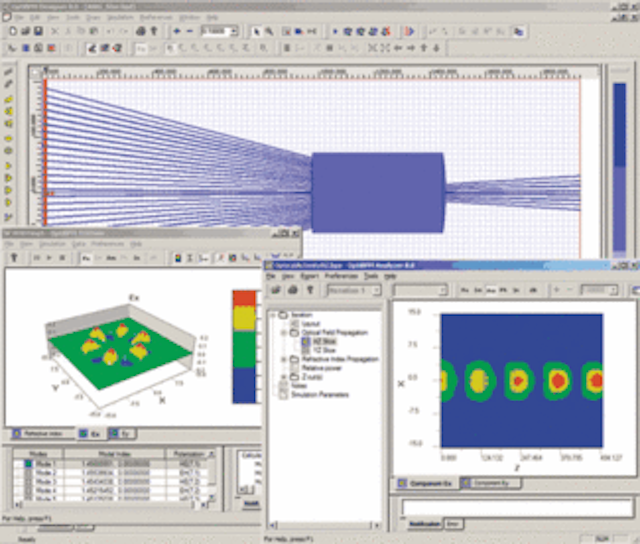
Task: Click the right arrow pan icon in second toolbar
Action: pyautogui.click(x=411, y=48)
